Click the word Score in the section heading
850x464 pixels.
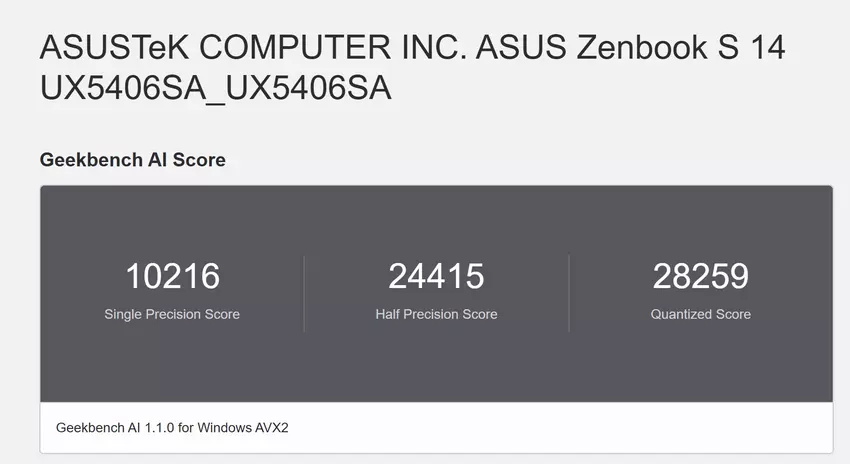pyautogui.click(x=201, y=159)
